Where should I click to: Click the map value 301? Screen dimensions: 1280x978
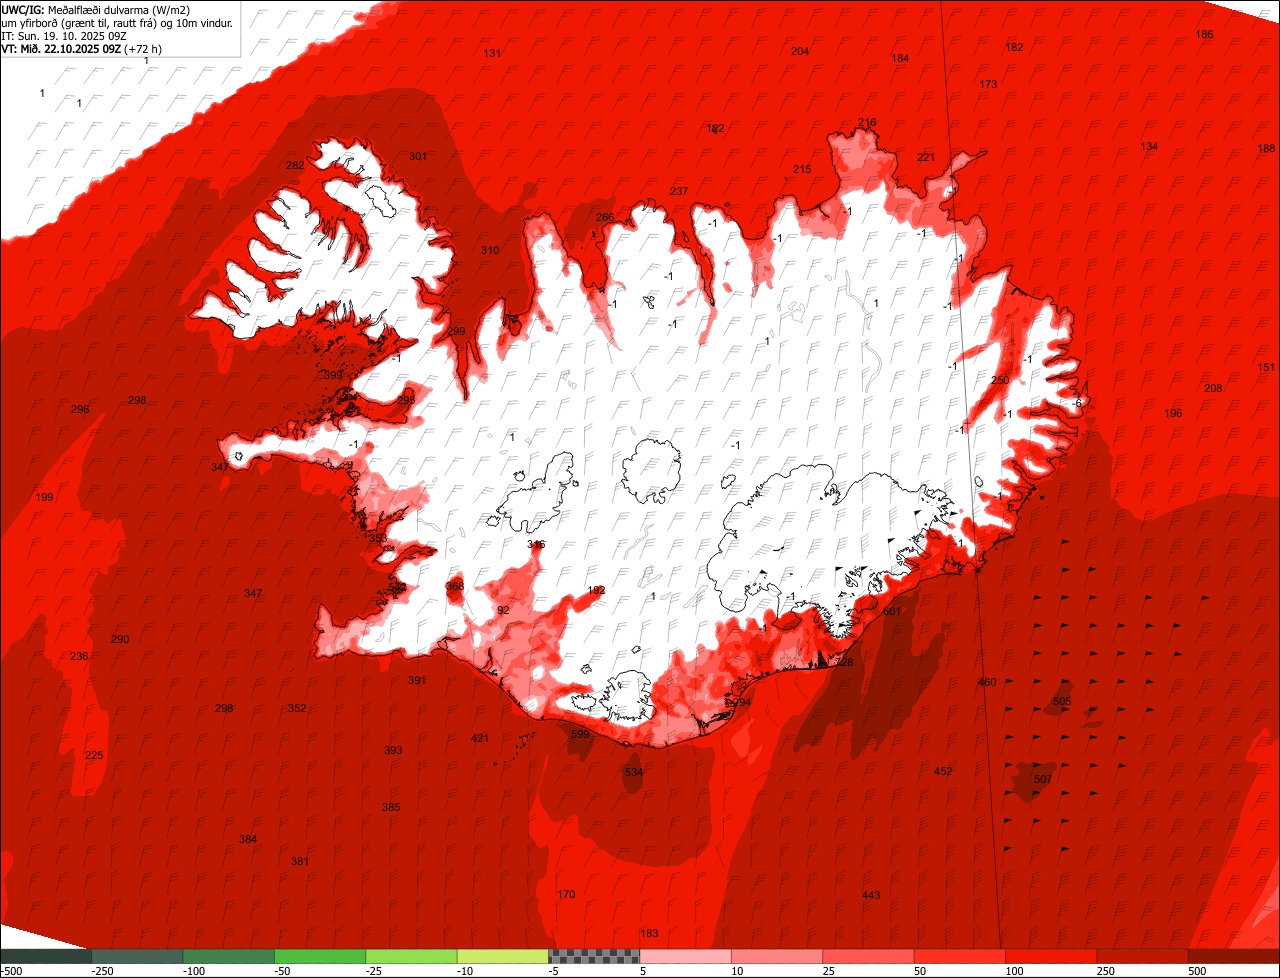[x=418, y=156]
